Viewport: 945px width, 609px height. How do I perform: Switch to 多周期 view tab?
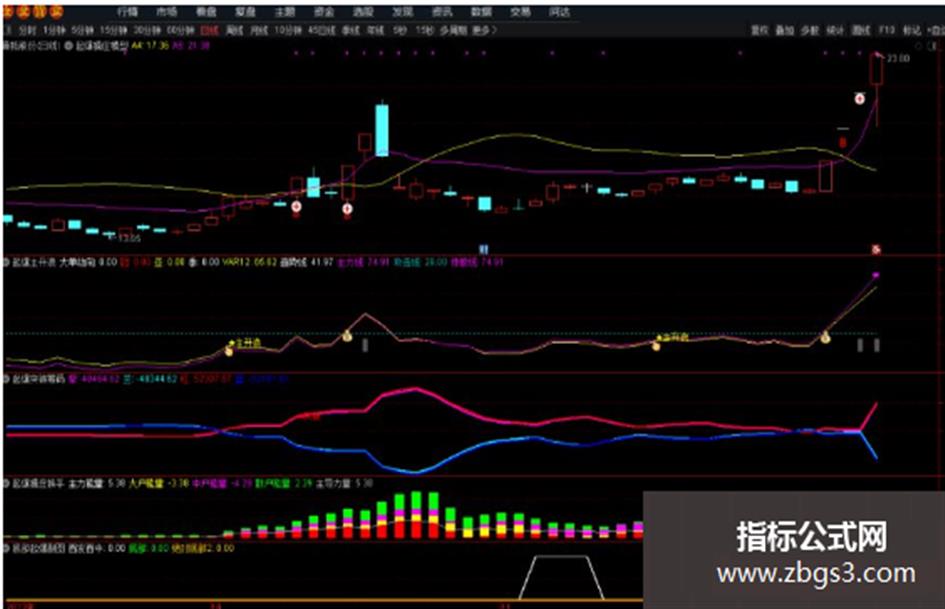pyautogui.click(x=453, y=30)
